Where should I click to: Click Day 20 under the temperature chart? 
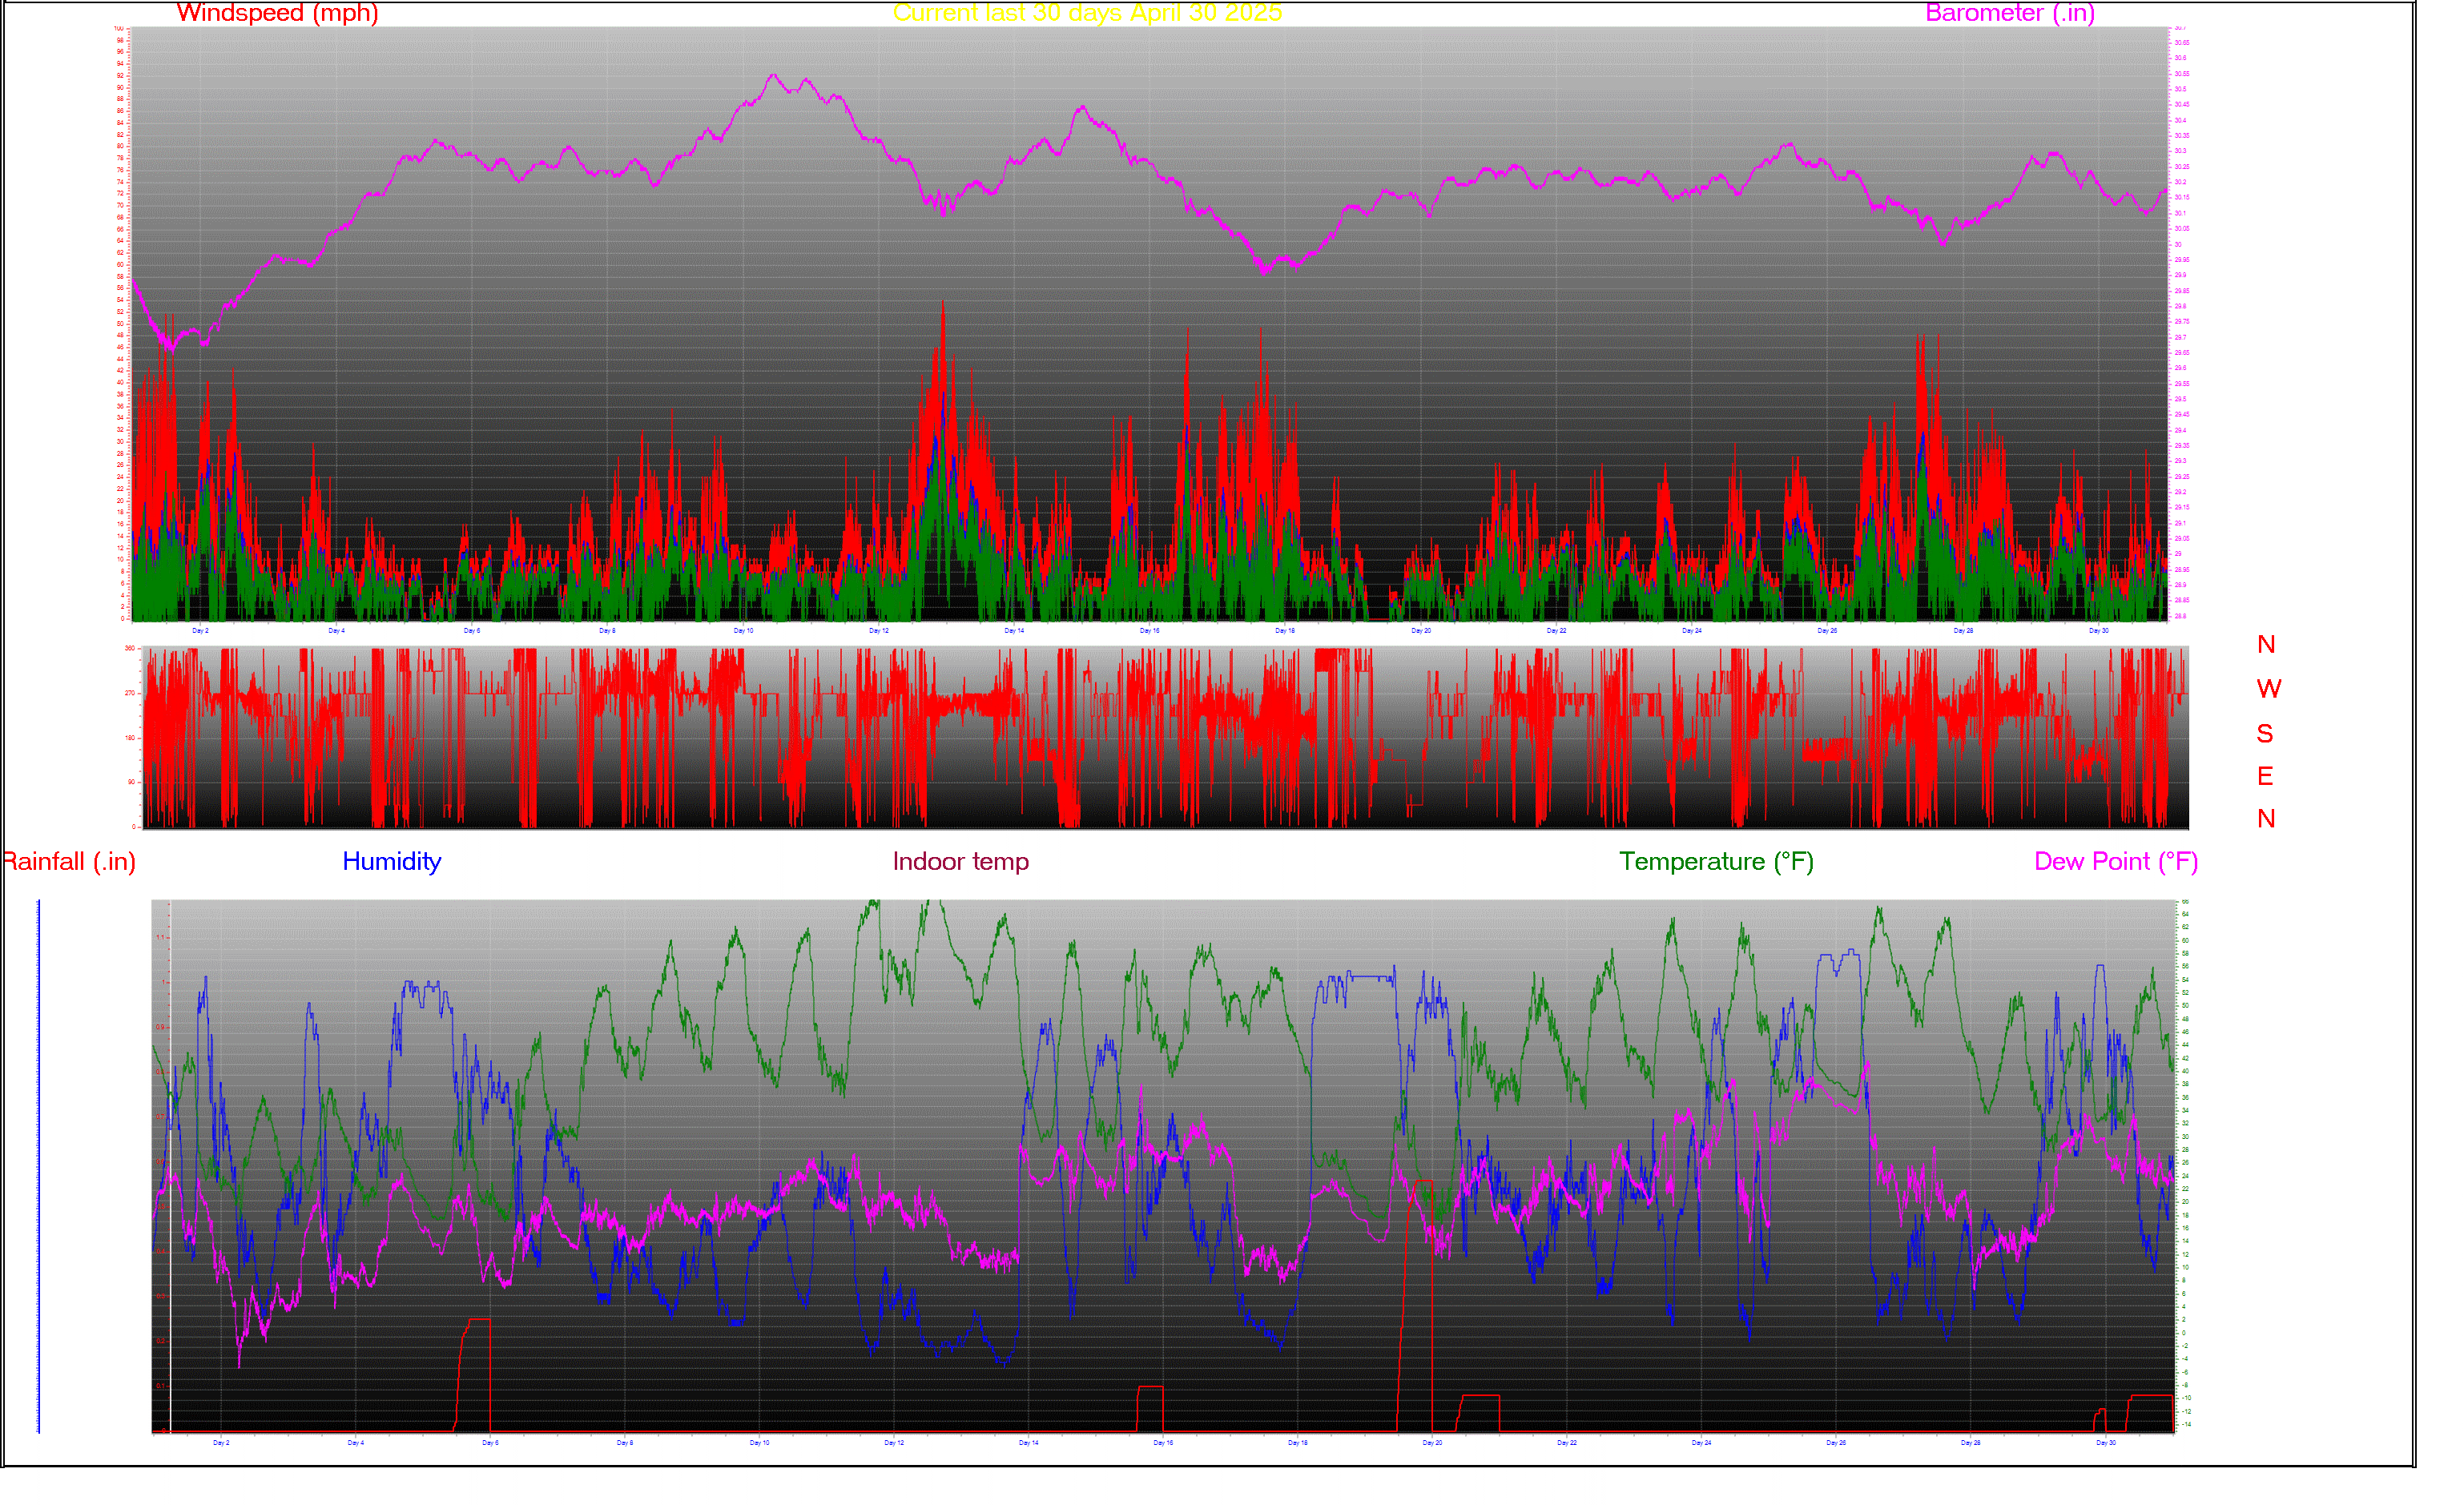(x=1432, y=1443)
